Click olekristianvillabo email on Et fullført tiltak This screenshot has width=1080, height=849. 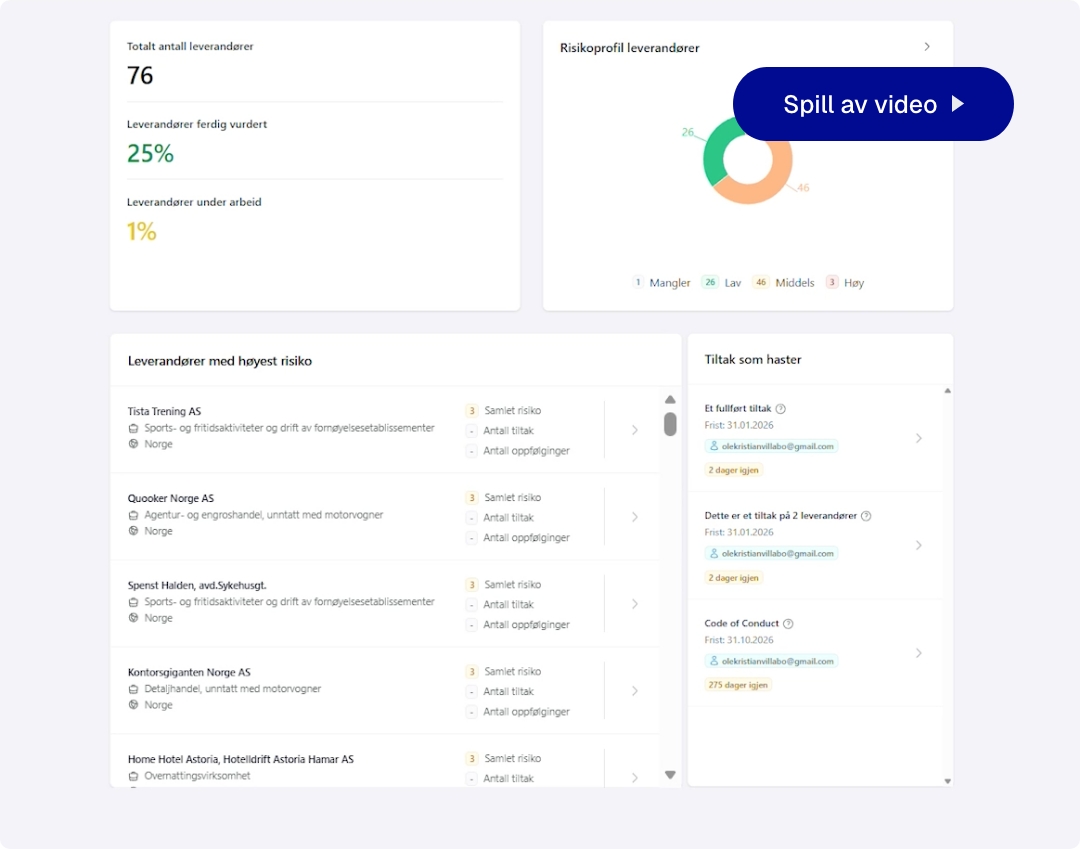coord(777,446)
